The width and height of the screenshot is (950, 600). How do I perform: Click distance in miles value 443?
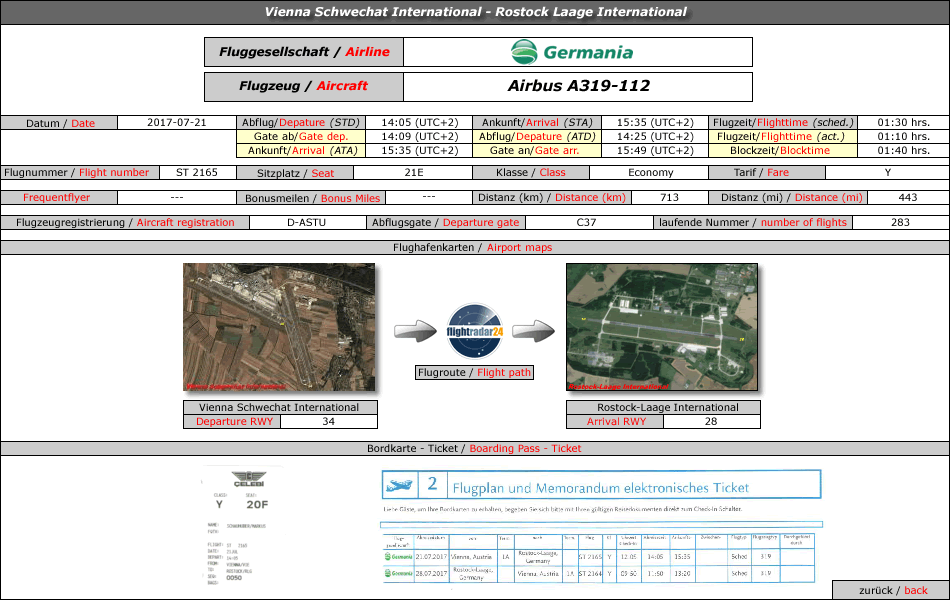click(908, 198)
